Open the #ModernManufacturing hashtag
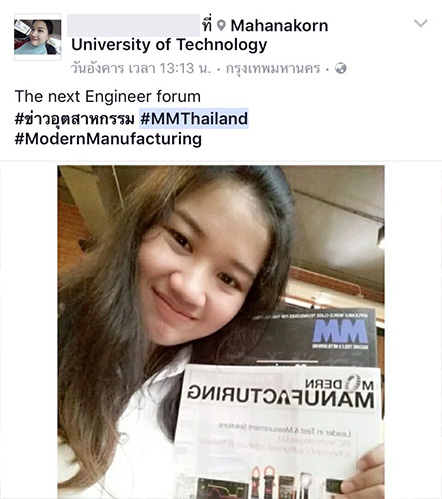The image size is (442, 499). pyautogui.click(x=108, y=139)
